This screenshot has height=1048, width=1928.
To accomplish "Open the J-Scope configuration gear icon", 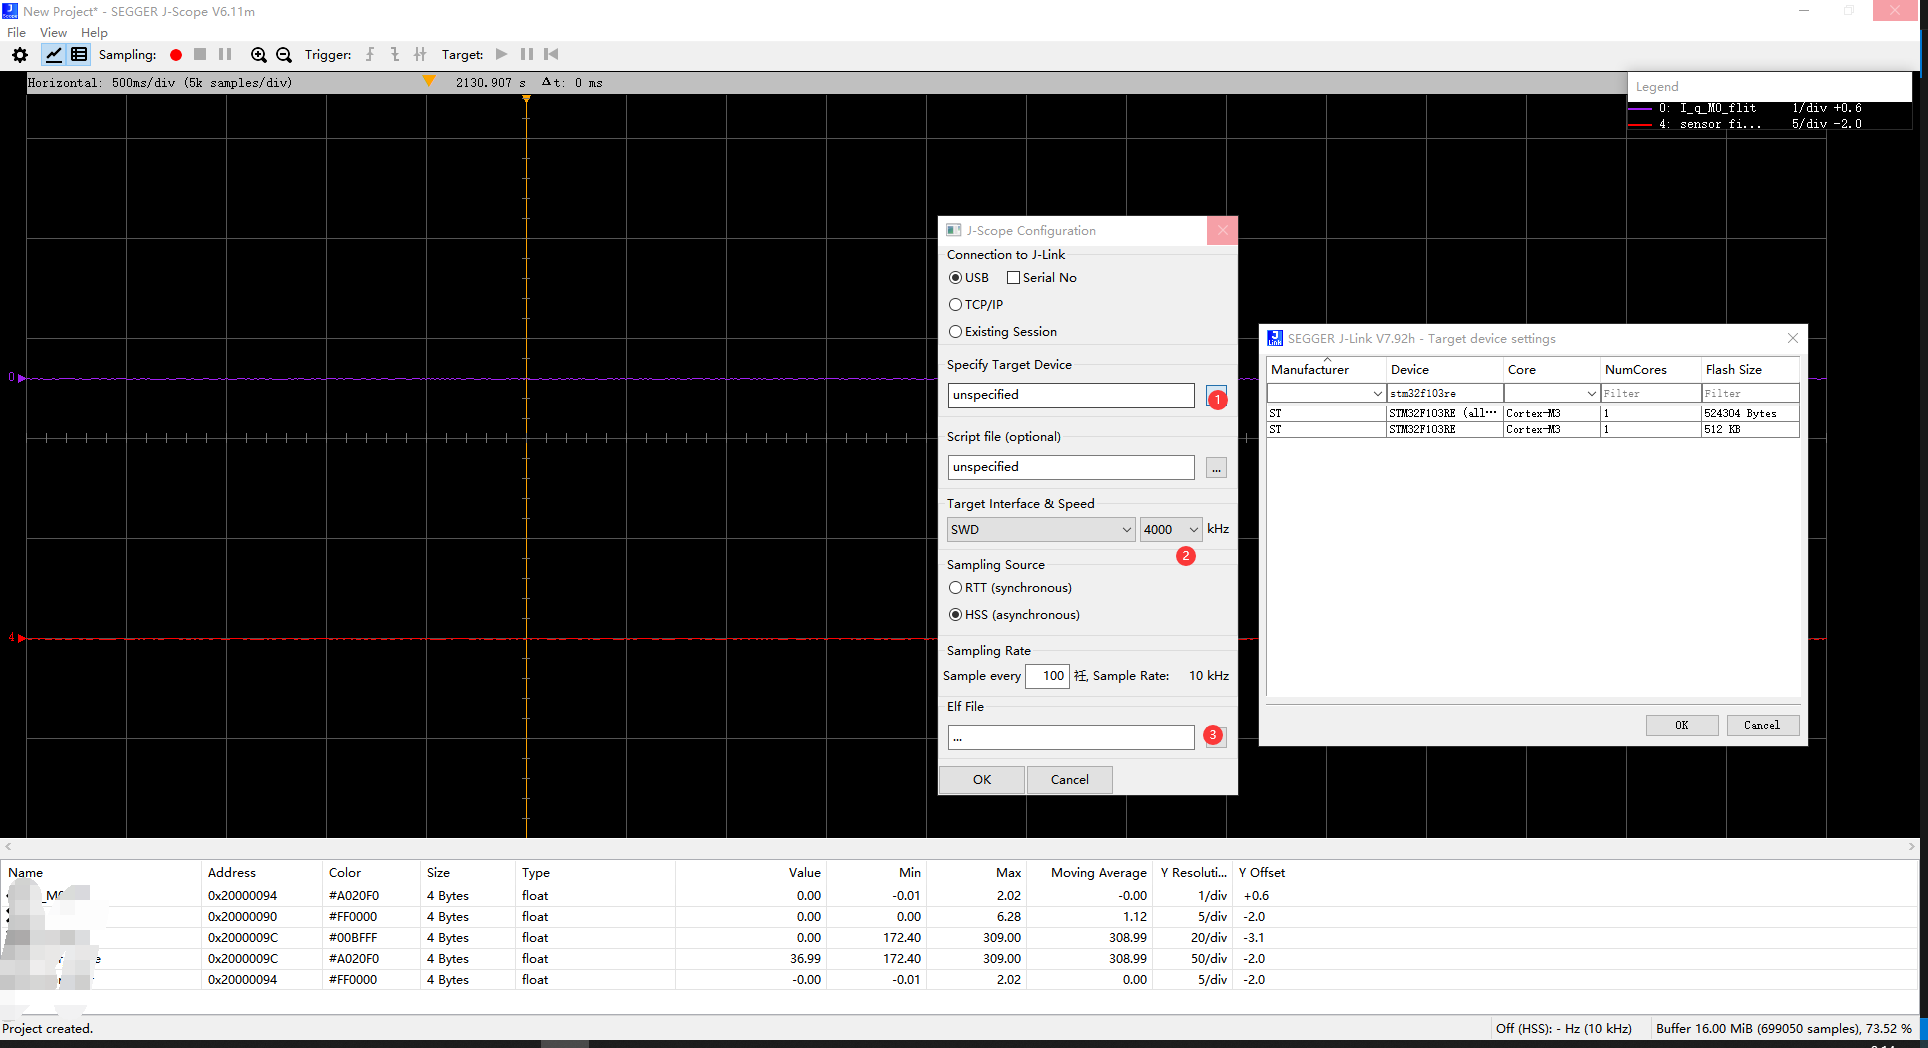I will coord(20,55).
